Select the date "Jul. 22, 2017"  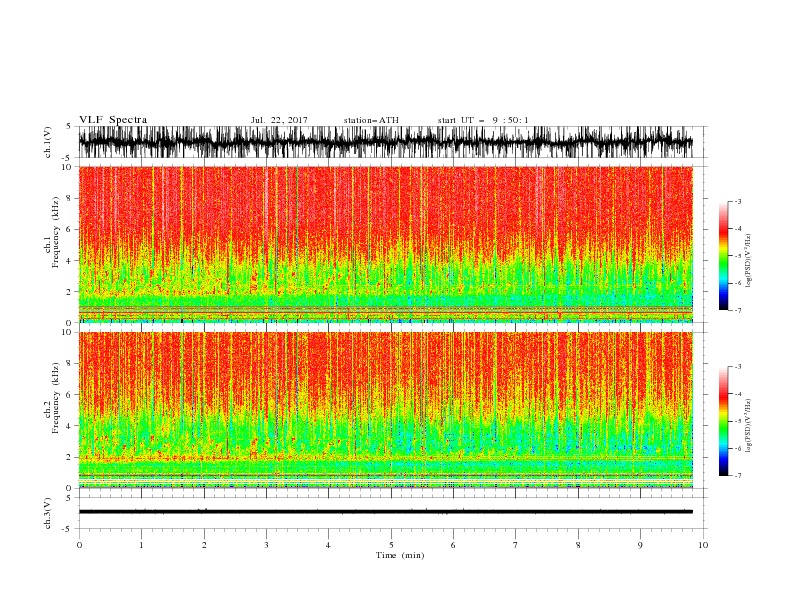pos(279,120)
